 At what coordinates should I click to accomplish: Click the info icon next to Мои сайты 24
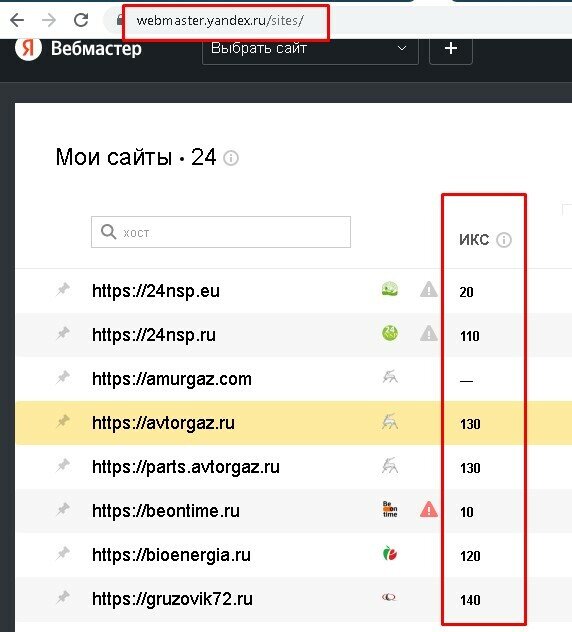(231, 158)
